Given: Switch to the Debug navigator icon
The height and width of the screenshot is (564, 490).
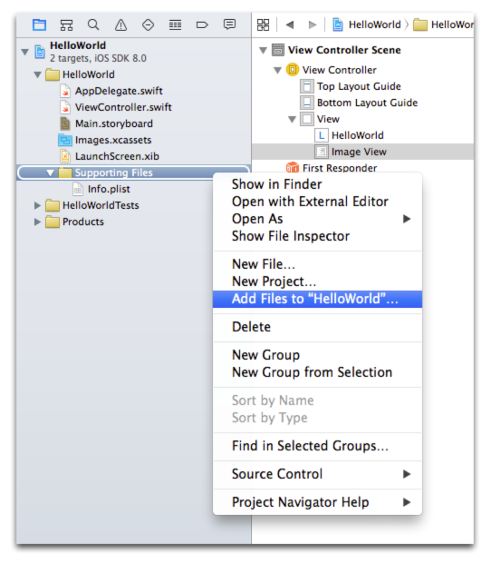Looking at the screenshot, I should tap(175, 25).
